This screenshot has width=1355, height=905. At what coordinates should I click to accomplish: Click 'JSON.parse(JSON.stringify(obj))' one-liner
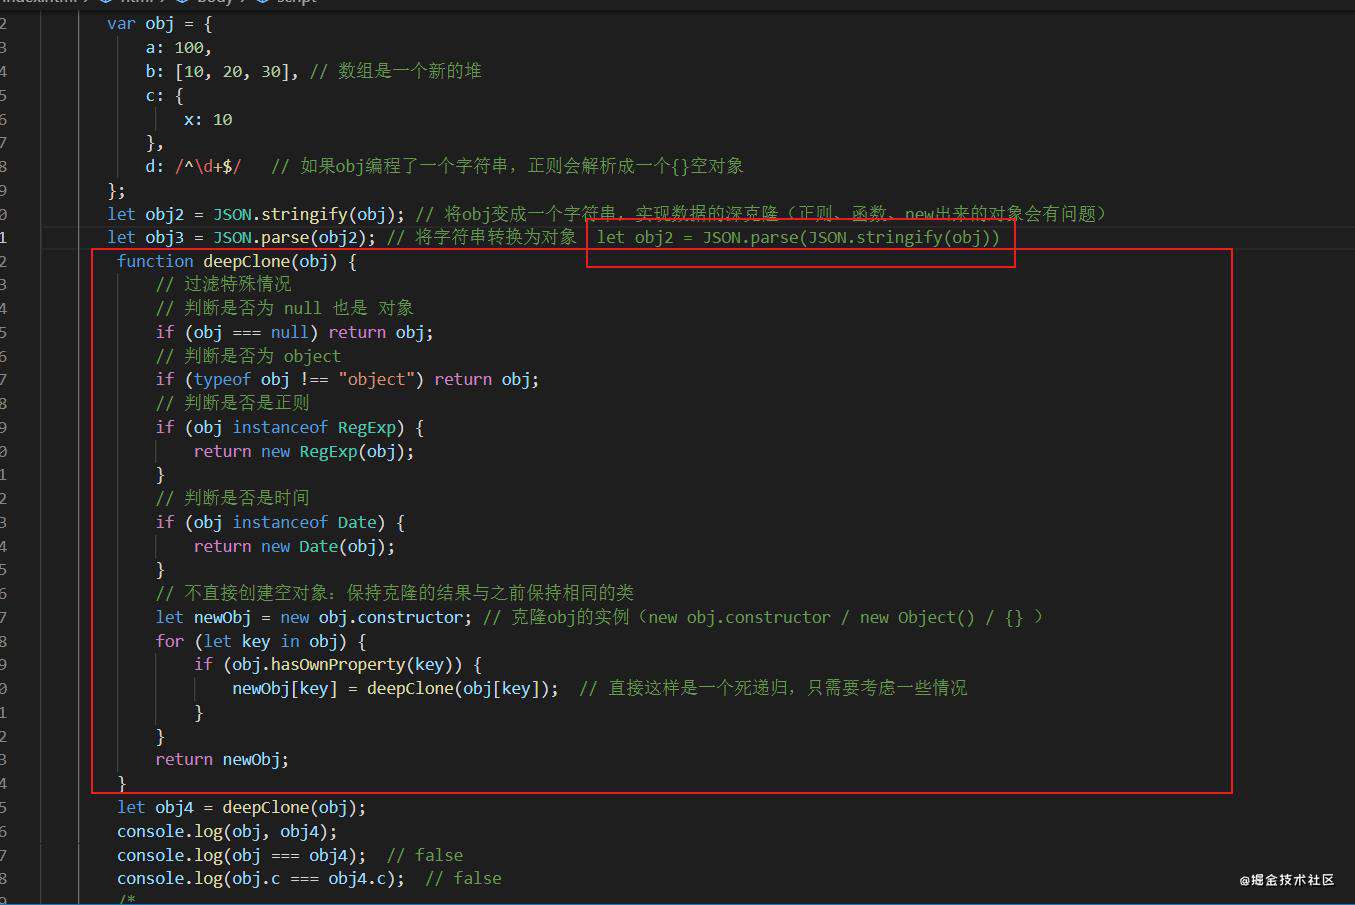pos(851,237)
